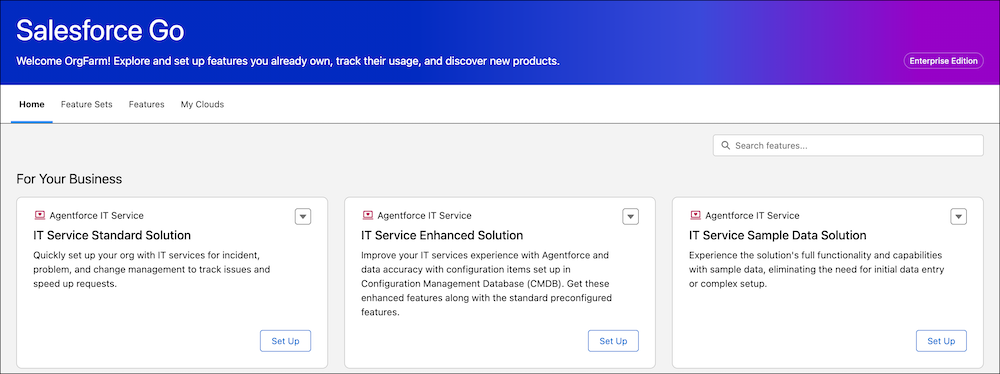Set Up the IT Service Sample Data Solution
Viewport: 1000px width, 374px height.
[941, 341]
